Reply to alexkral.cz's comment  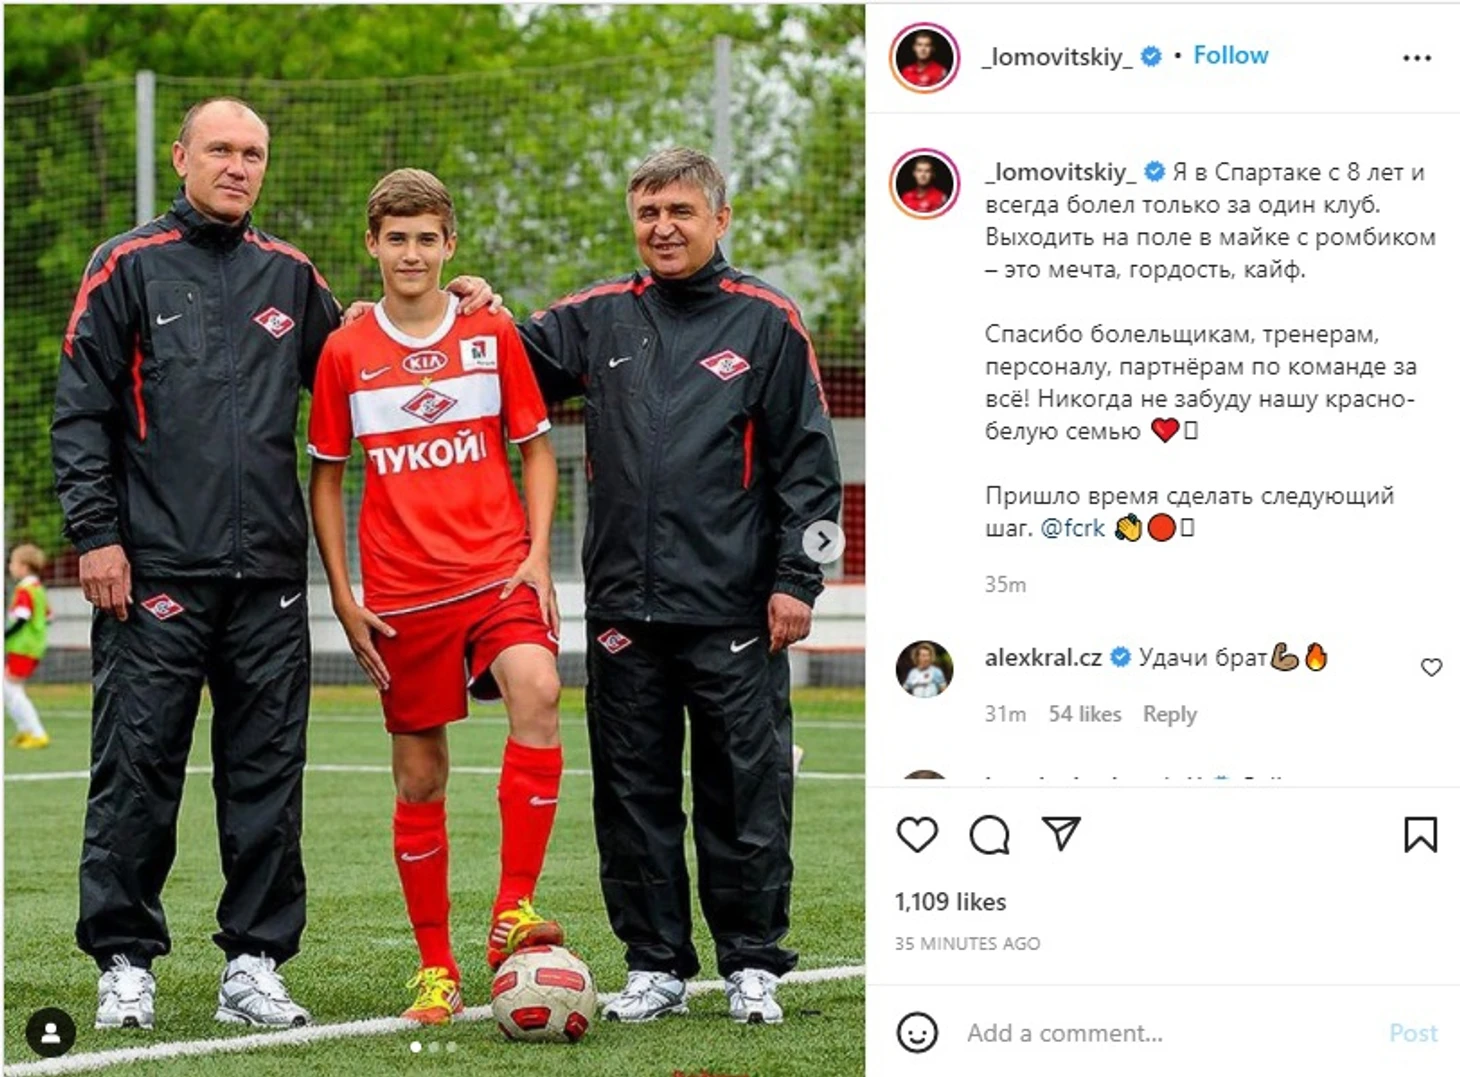(x=1169, y=714)
